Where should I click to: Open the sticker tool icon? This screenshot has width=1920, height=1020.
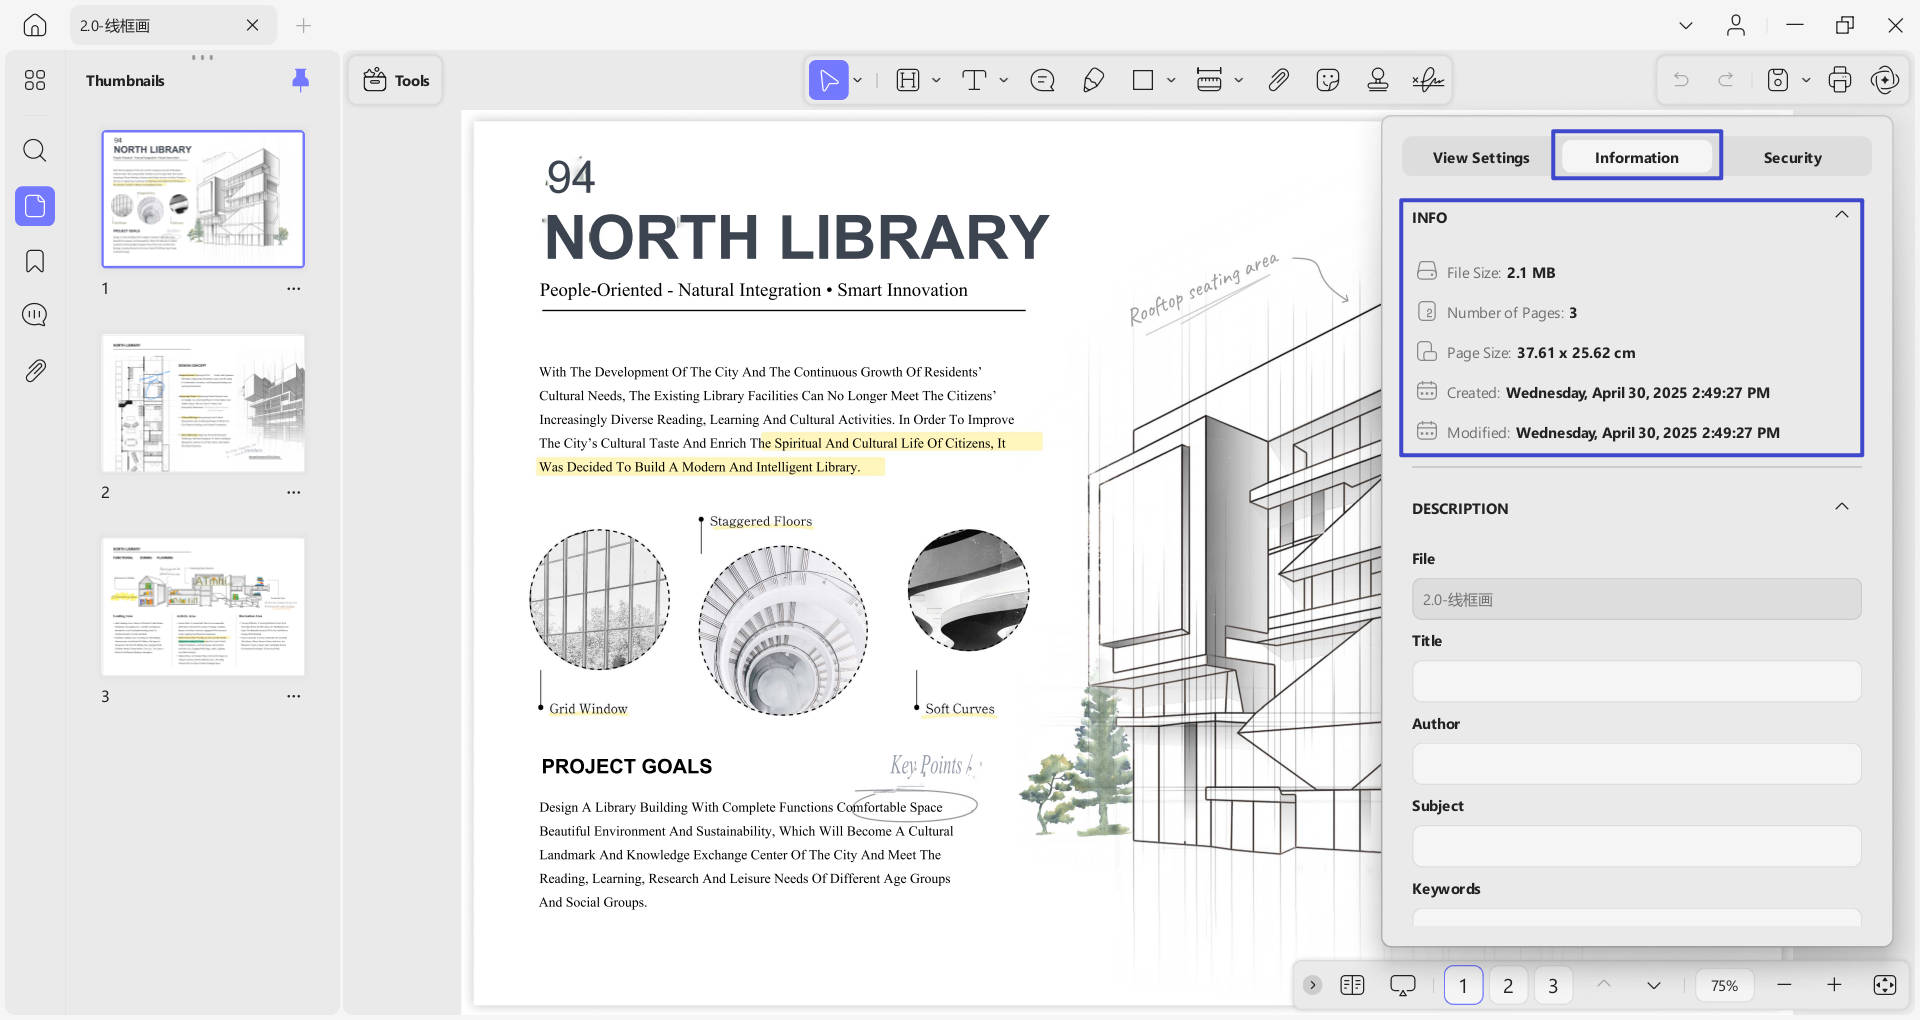pos(1328,80)
